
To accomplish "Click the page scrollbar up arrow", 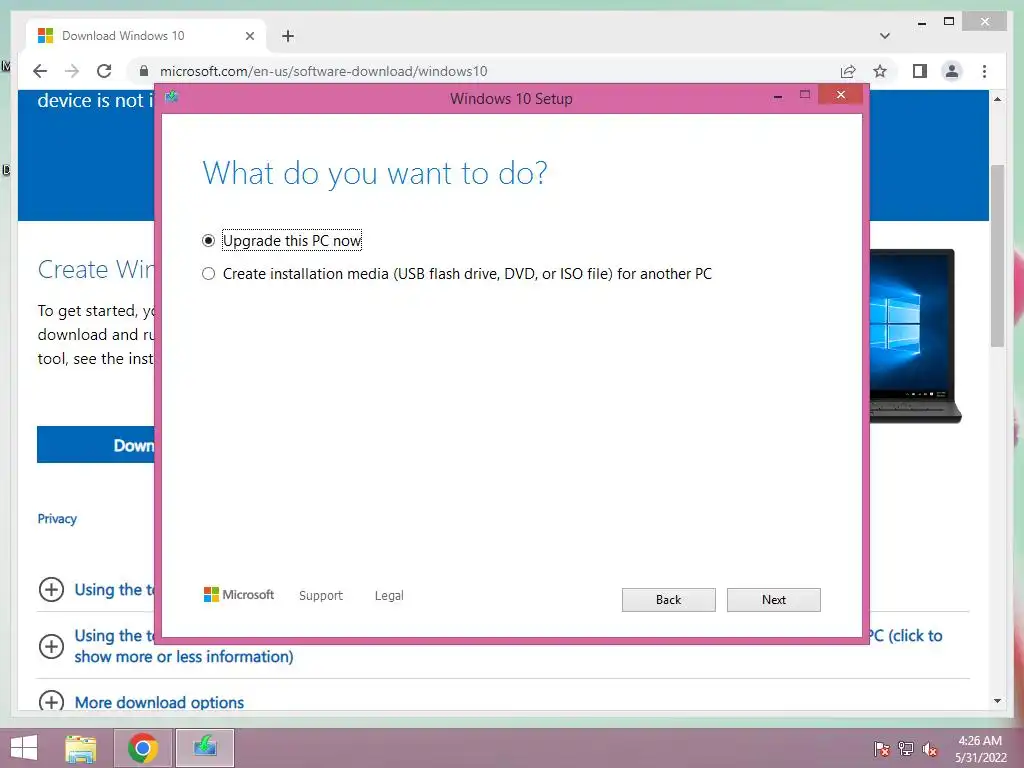I will click(x=997, y=99).
